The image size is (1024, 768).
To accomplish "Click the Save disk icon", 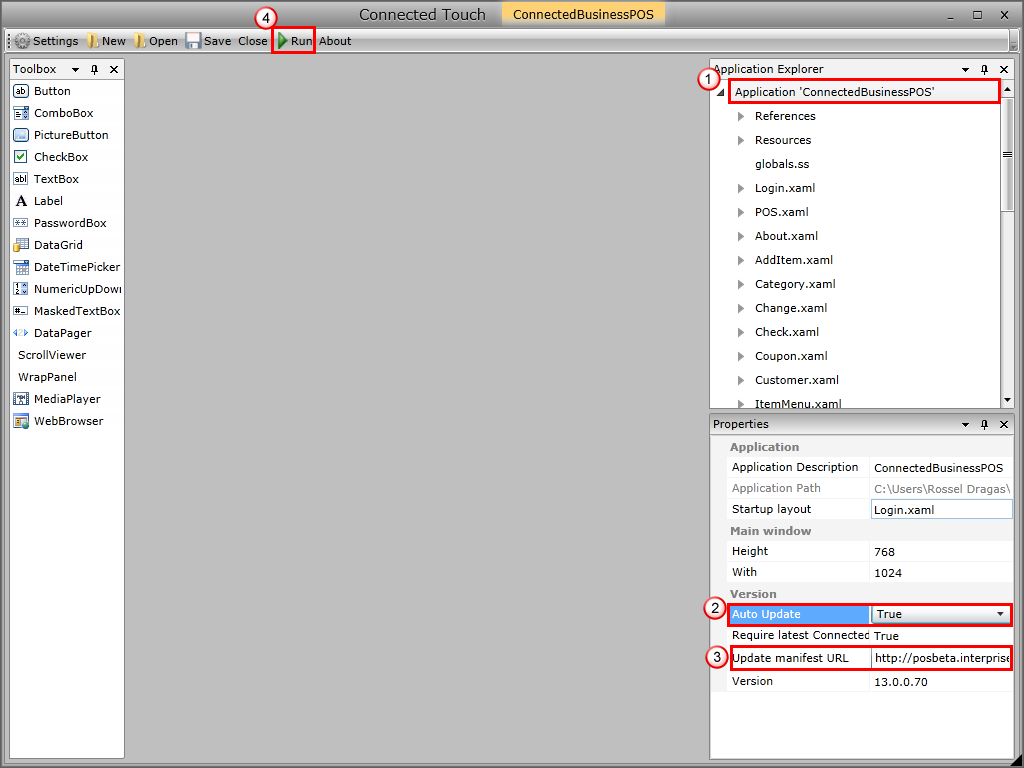I will 193,41.
